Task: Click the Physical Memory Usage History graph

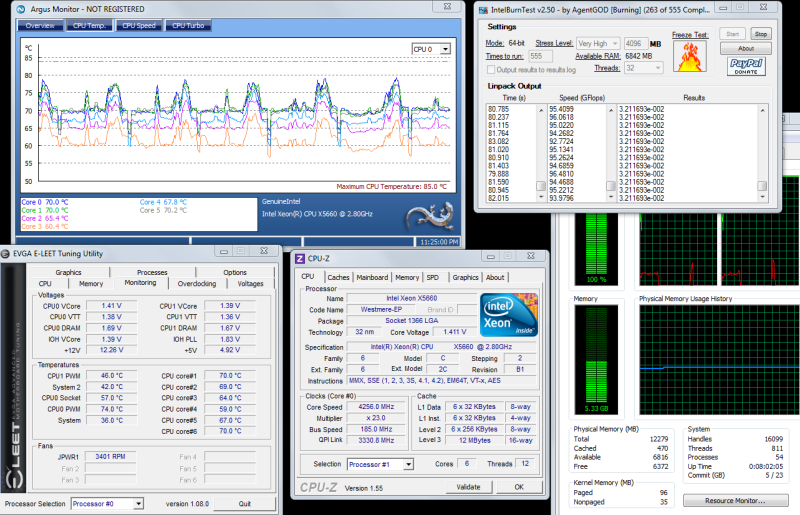Action: click(719, 360)
